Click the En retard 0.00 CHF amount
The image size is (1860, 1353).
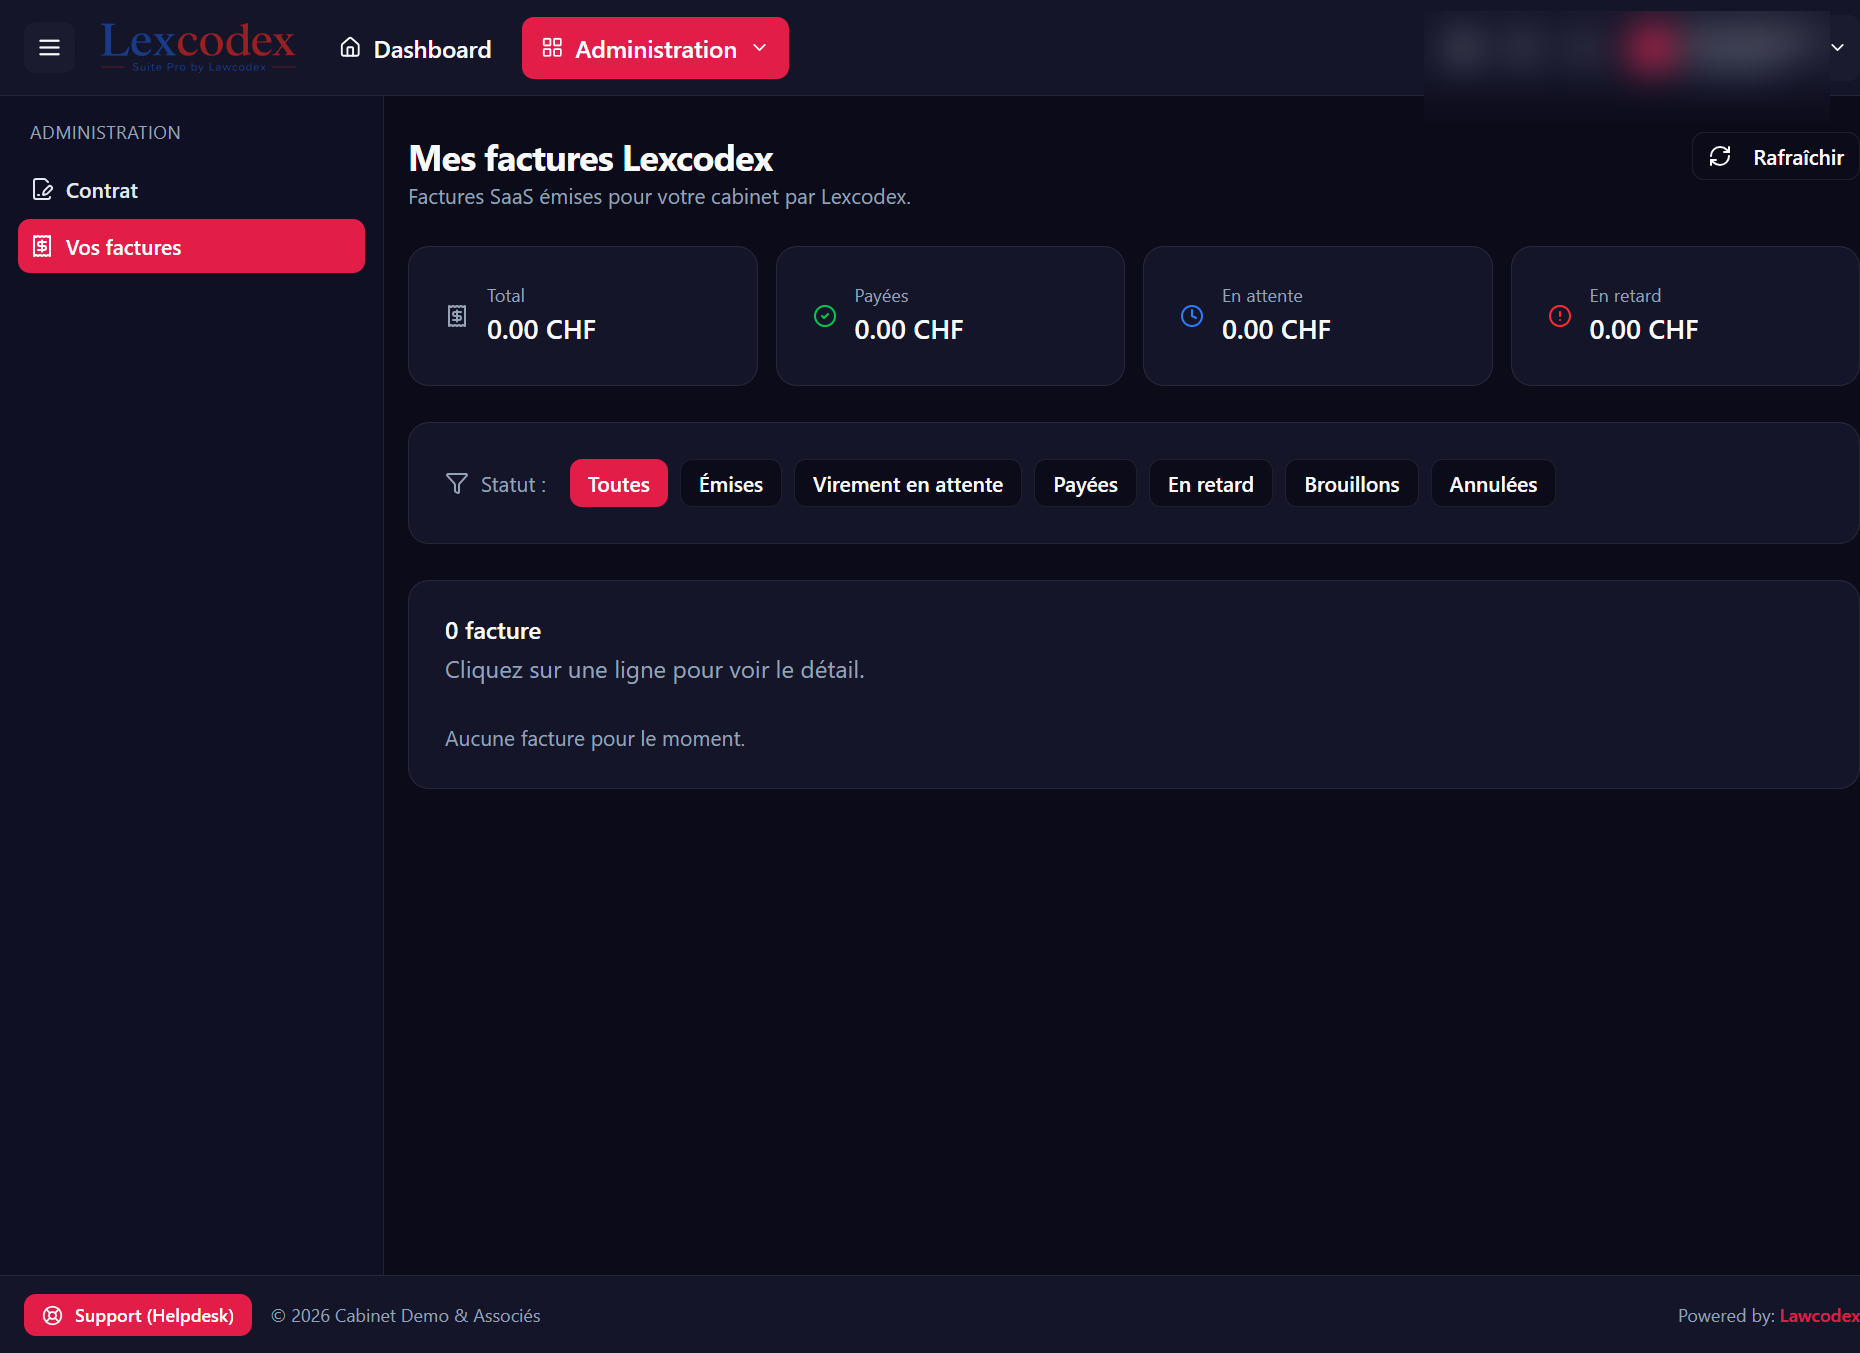coord(1644,330)
